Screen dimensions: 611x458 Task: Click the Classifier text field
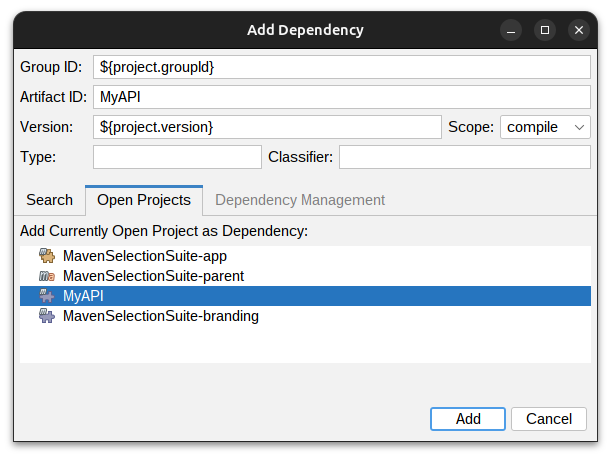click(465, 157)
